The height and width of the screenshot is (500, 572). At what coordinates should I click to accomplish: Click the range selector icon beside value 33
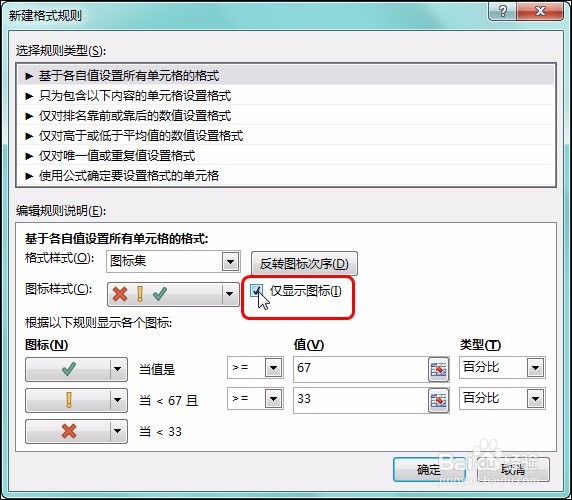438,400
